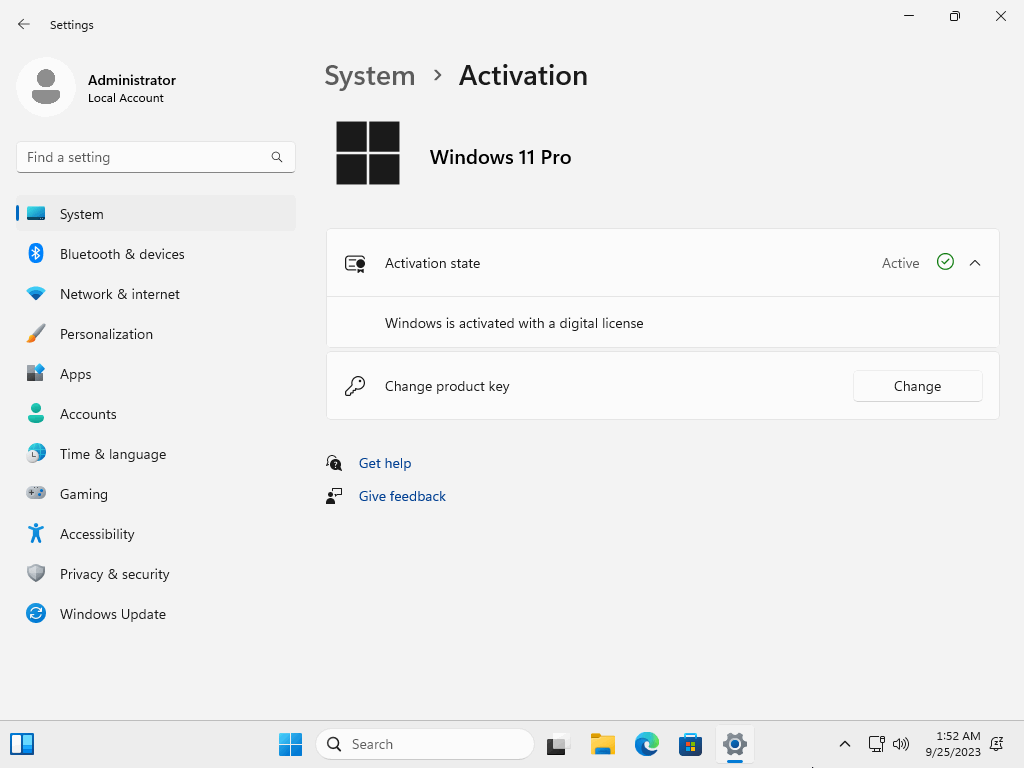Click the Privacy & security shield icon
1024x768 pixels.
point(36,573)
